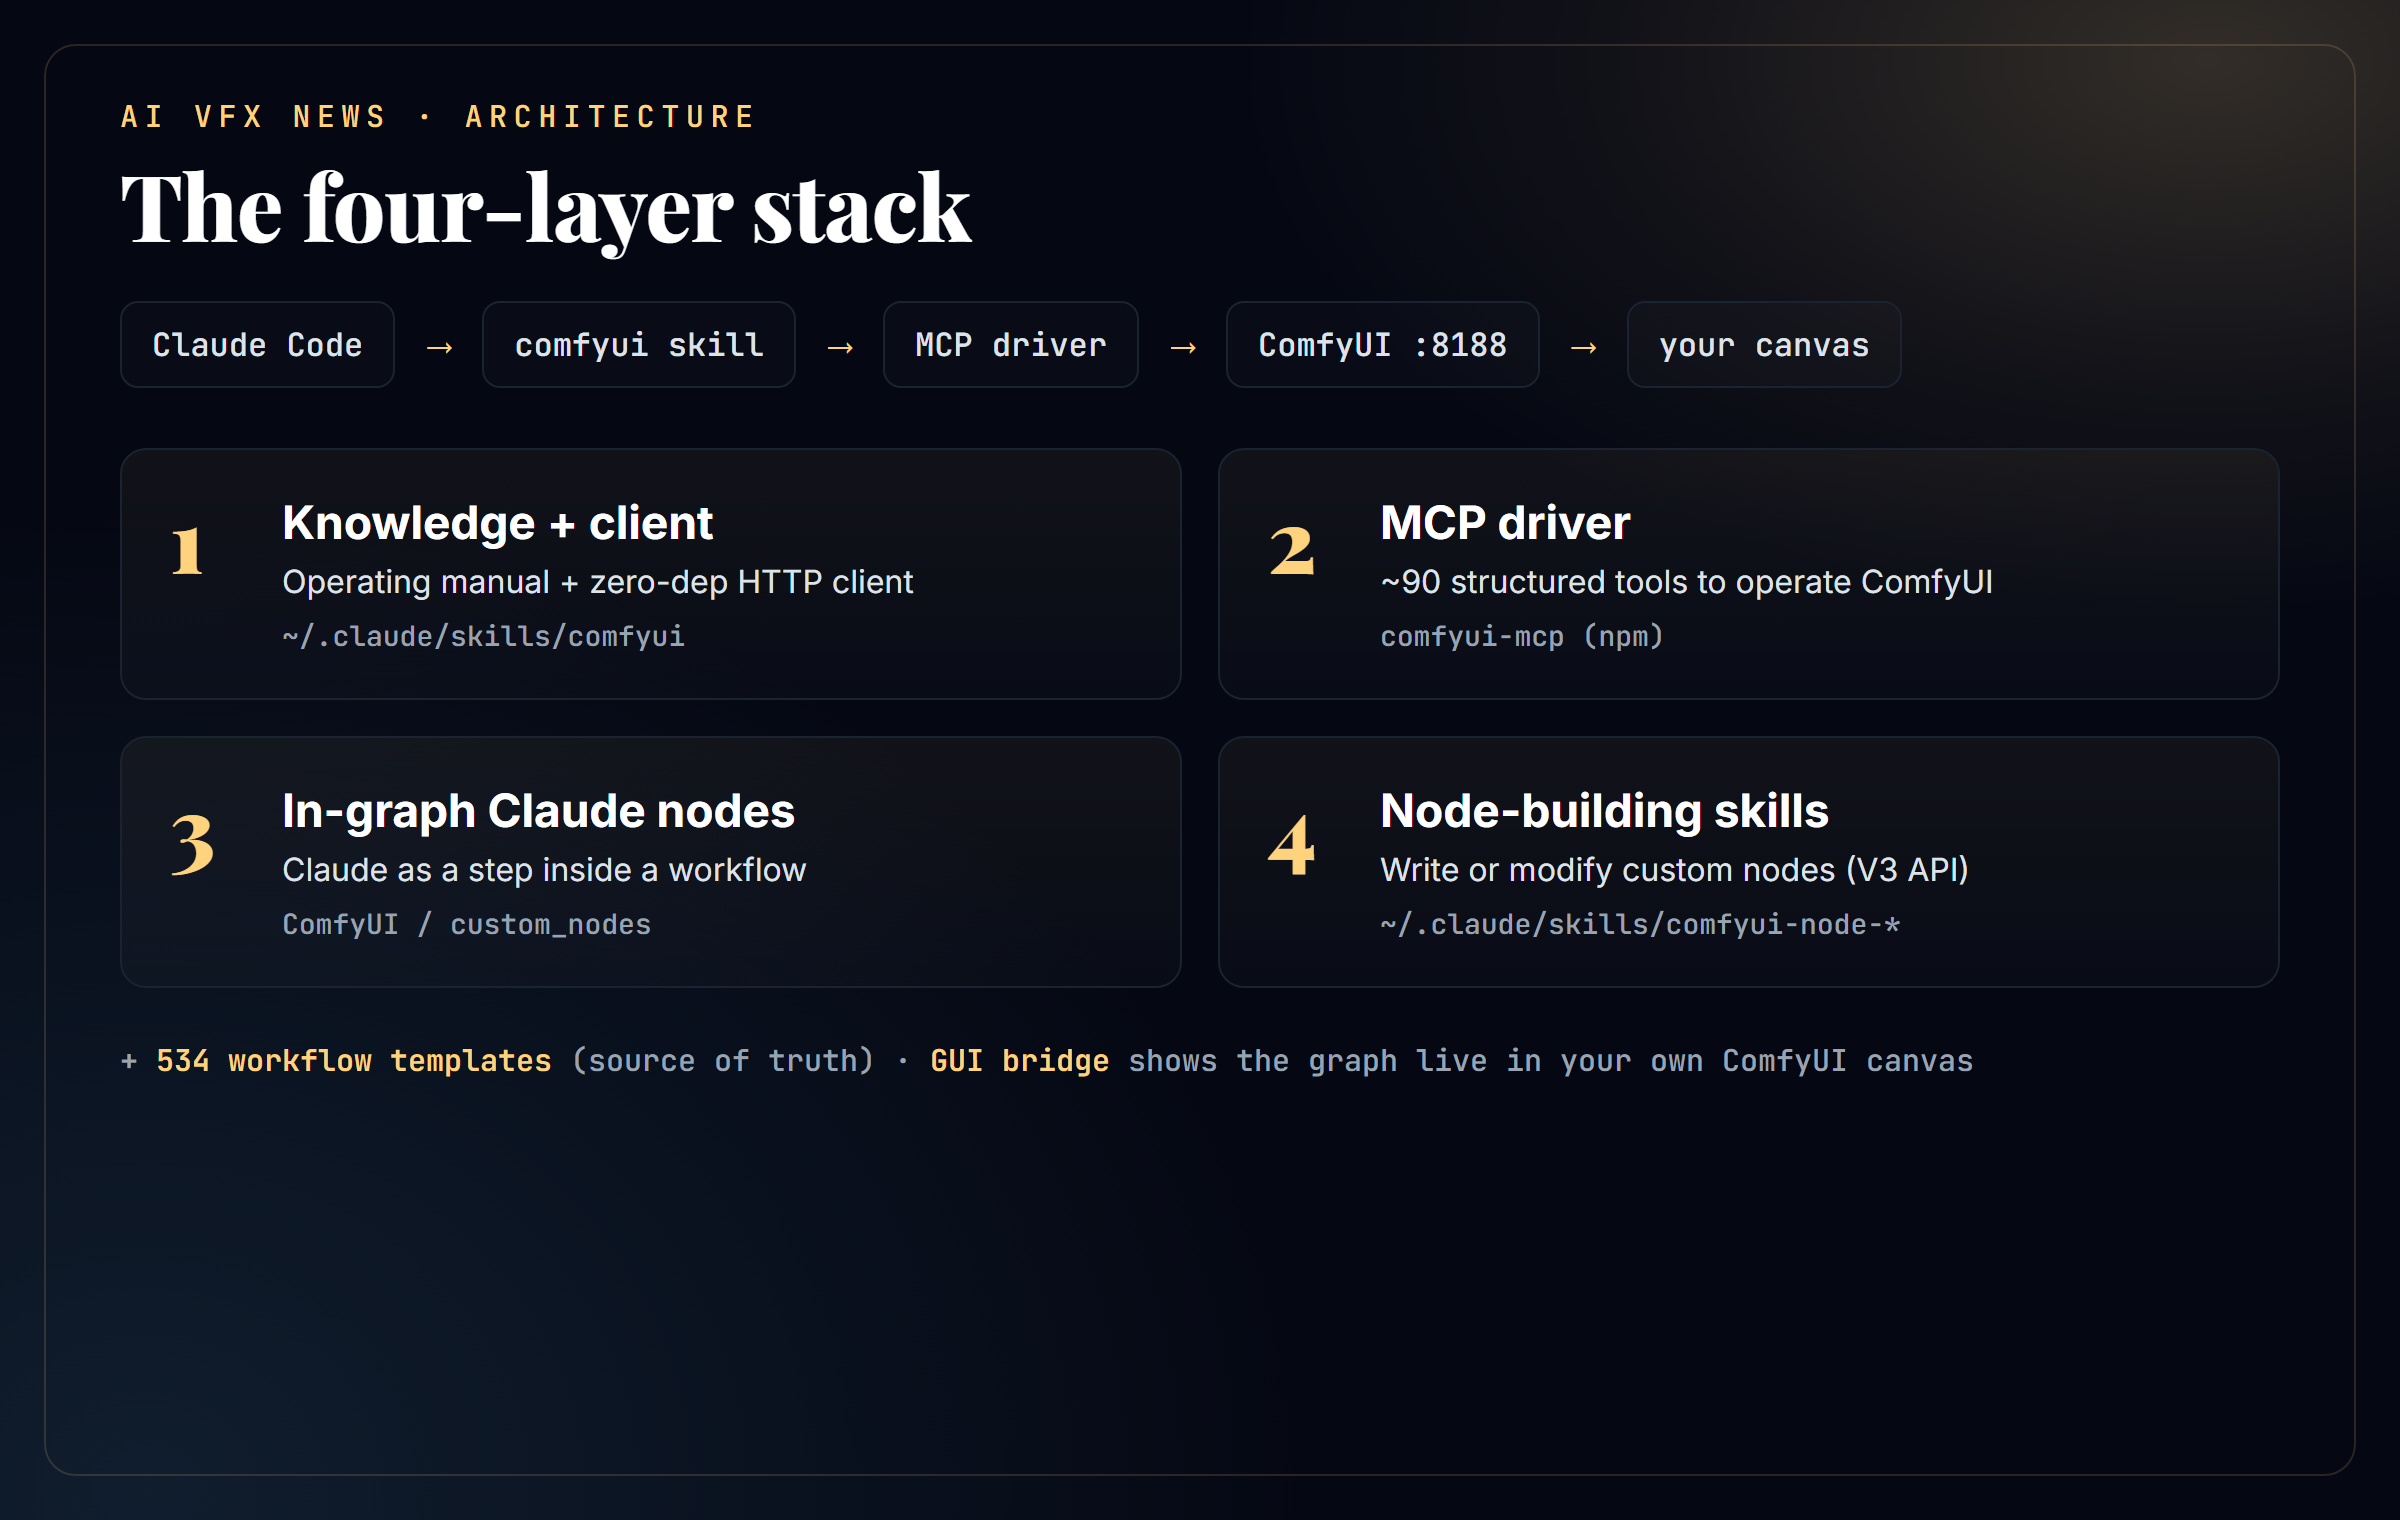The image size is (2400, 1520).
Task: Open the "Knowledge + client" card heading
Action: pos(497,523)
